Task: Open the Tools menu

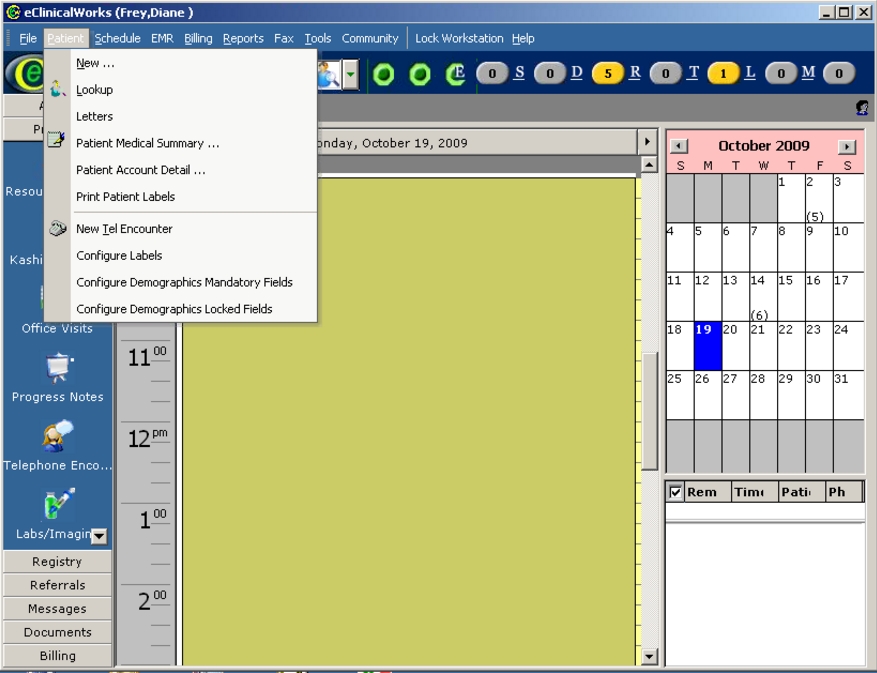Action: 318,39
